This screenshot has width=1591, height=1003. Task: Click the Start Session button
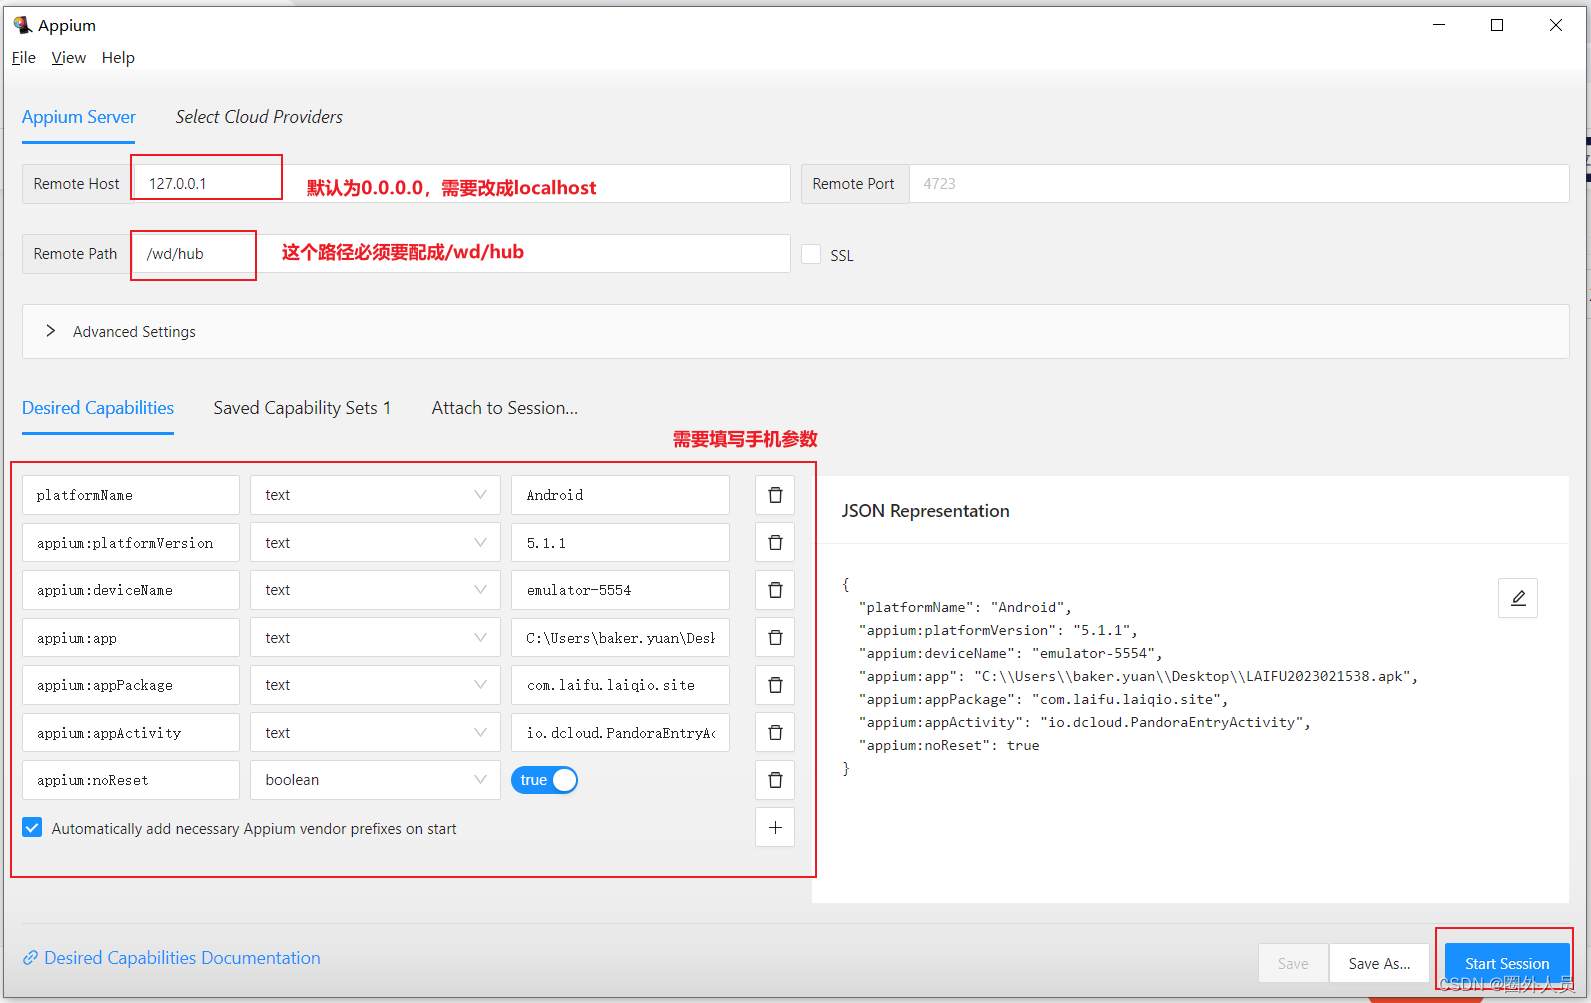click(x=1507, y=963)
